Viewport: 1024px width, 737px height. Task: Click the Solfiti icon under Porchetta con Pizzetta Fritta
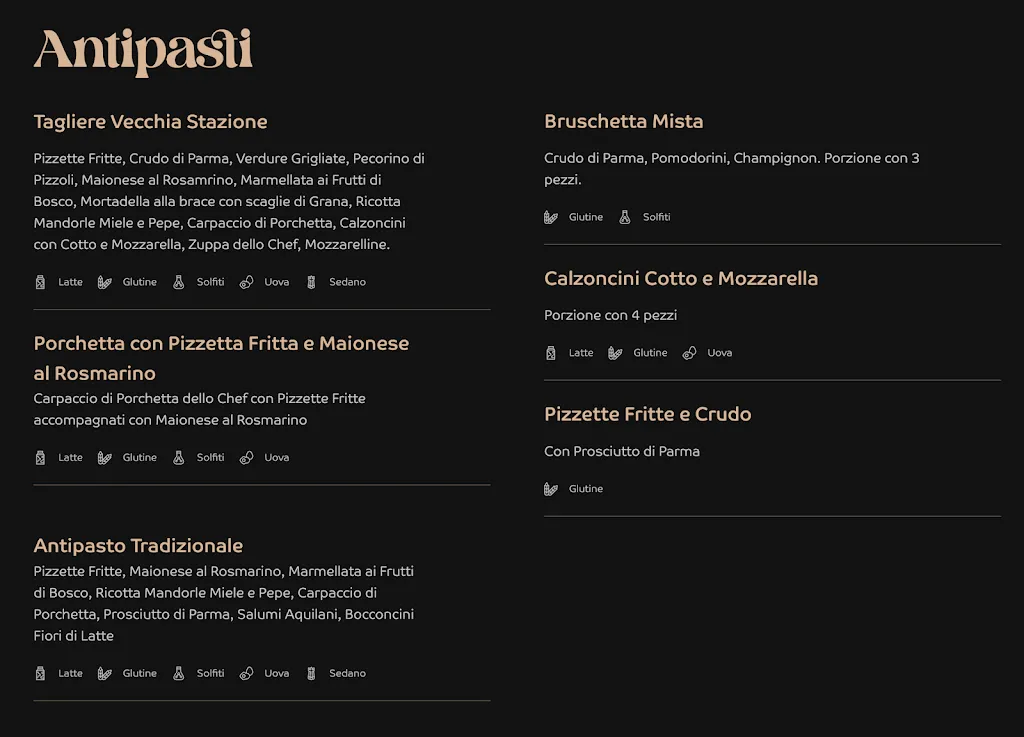pos(179,458)
